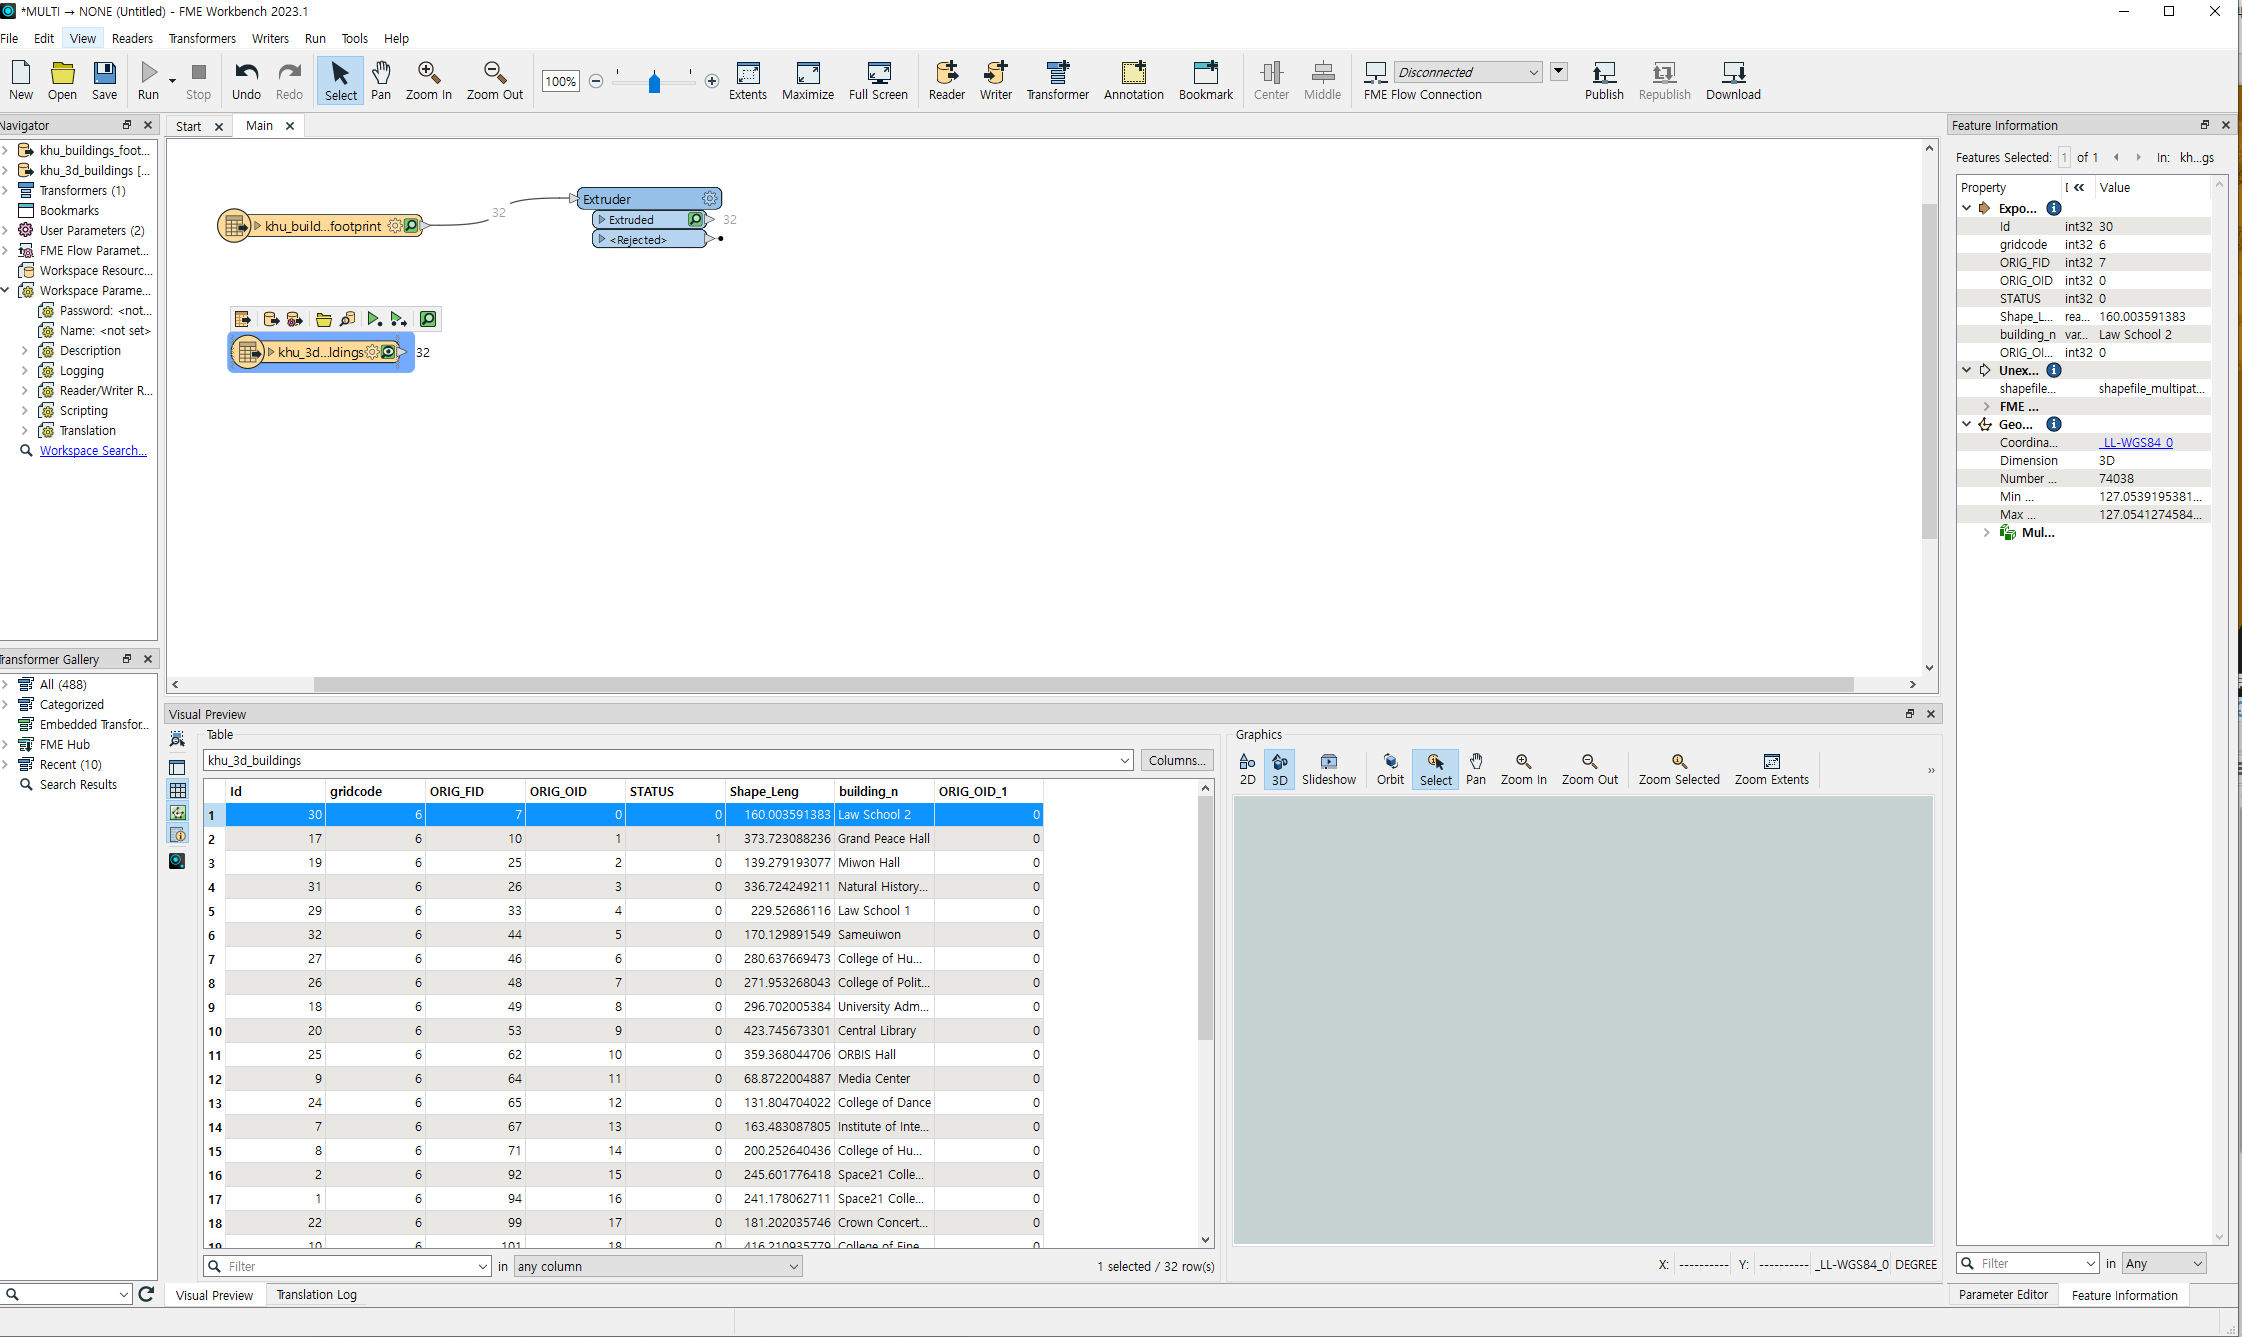Activate the canvas Pan tool

coord(381,80)
